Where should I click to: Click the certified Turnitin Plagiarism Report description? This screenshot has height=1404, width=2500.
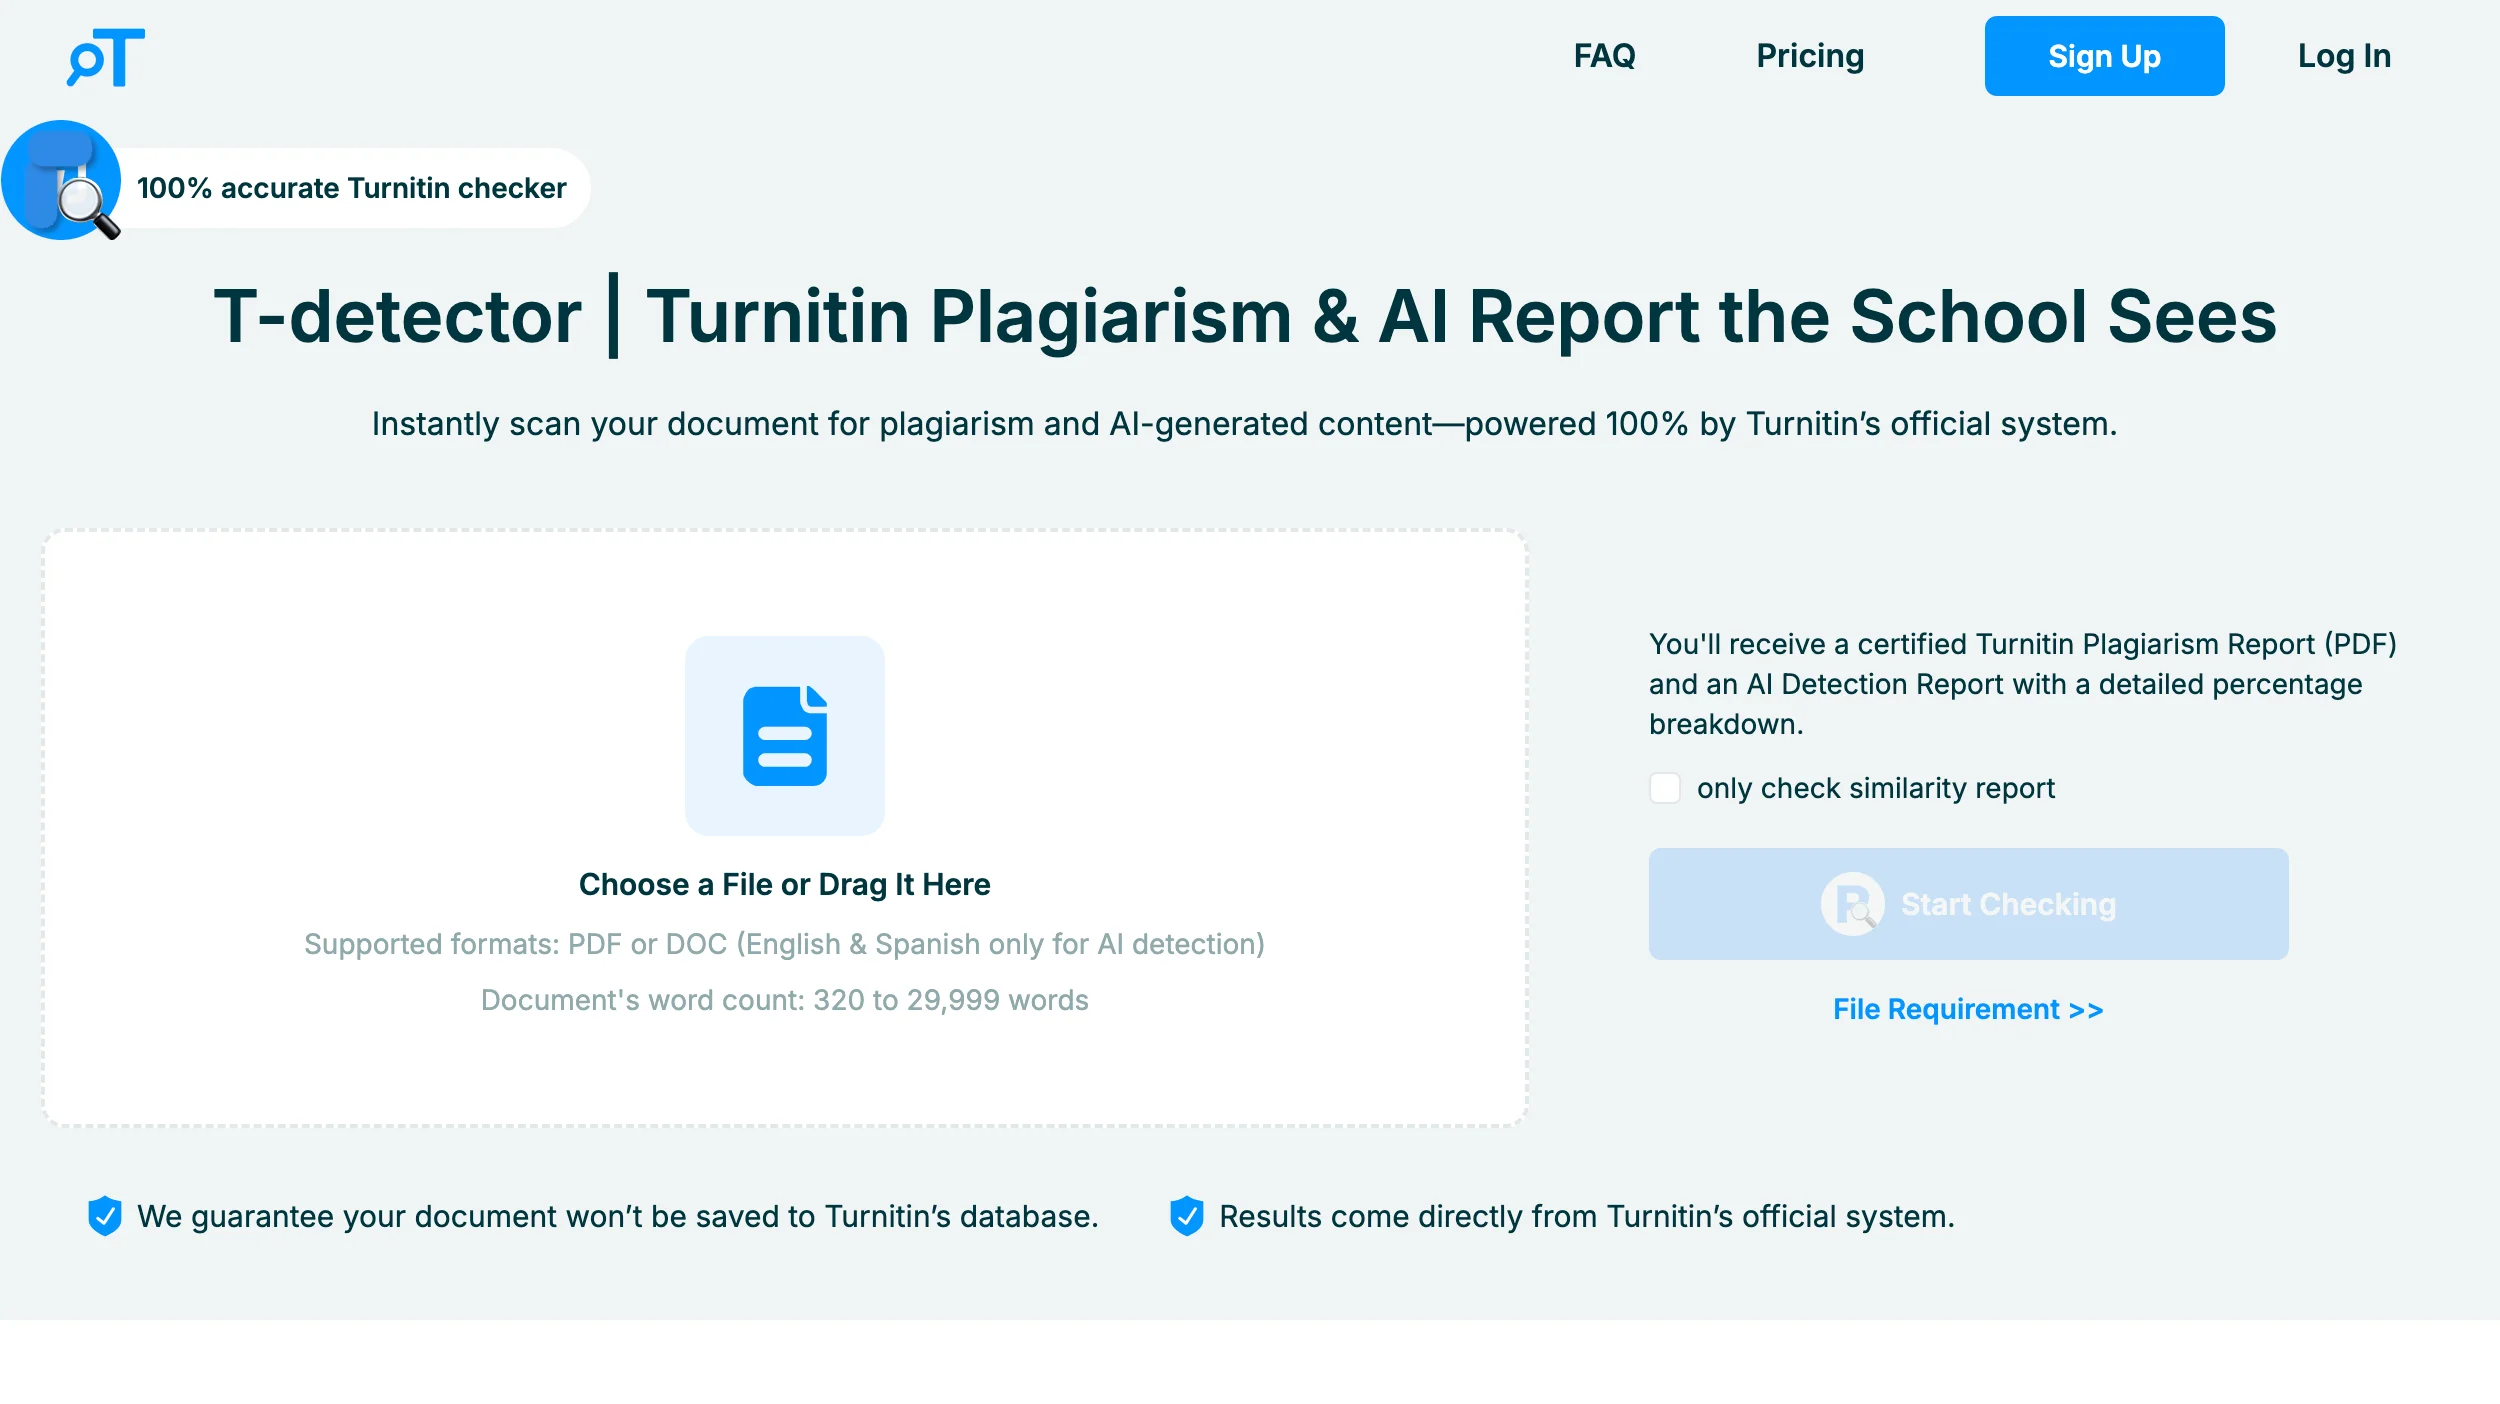click(x=2023, y=684)
